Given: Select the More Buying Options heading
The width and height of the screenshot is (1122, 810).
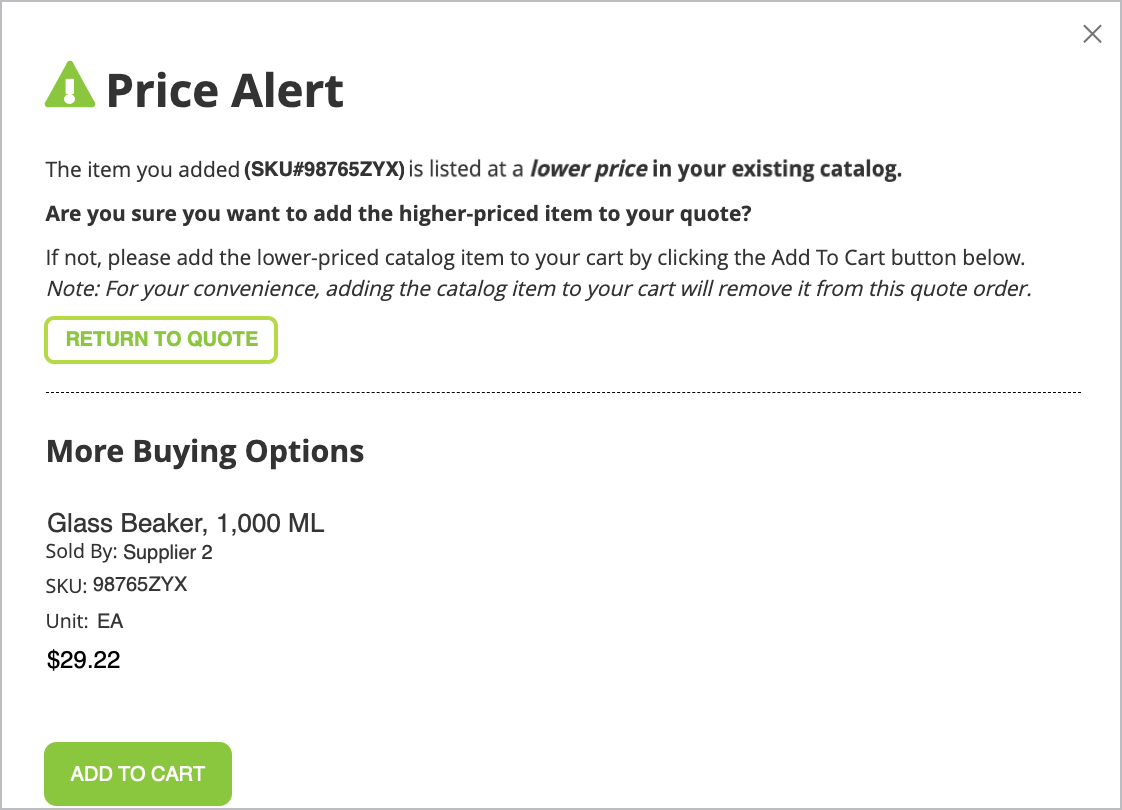Looking at the screenshot, I should coord(205,452).
